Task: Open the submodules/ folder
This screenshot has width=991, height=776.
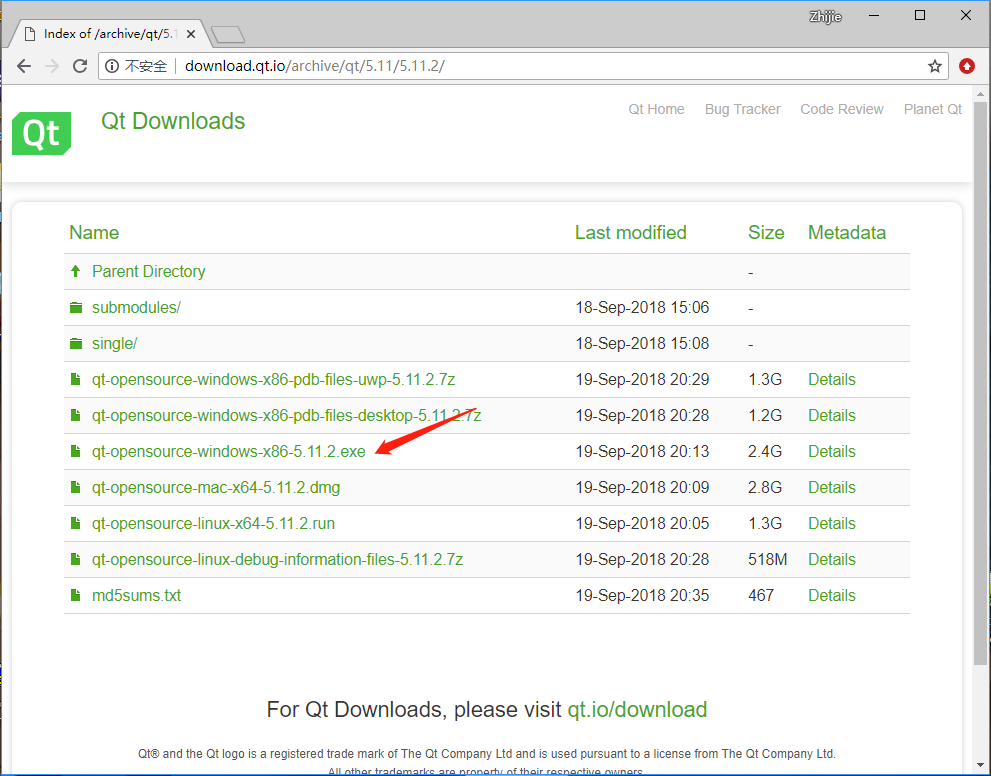Action: coord(137,308)
